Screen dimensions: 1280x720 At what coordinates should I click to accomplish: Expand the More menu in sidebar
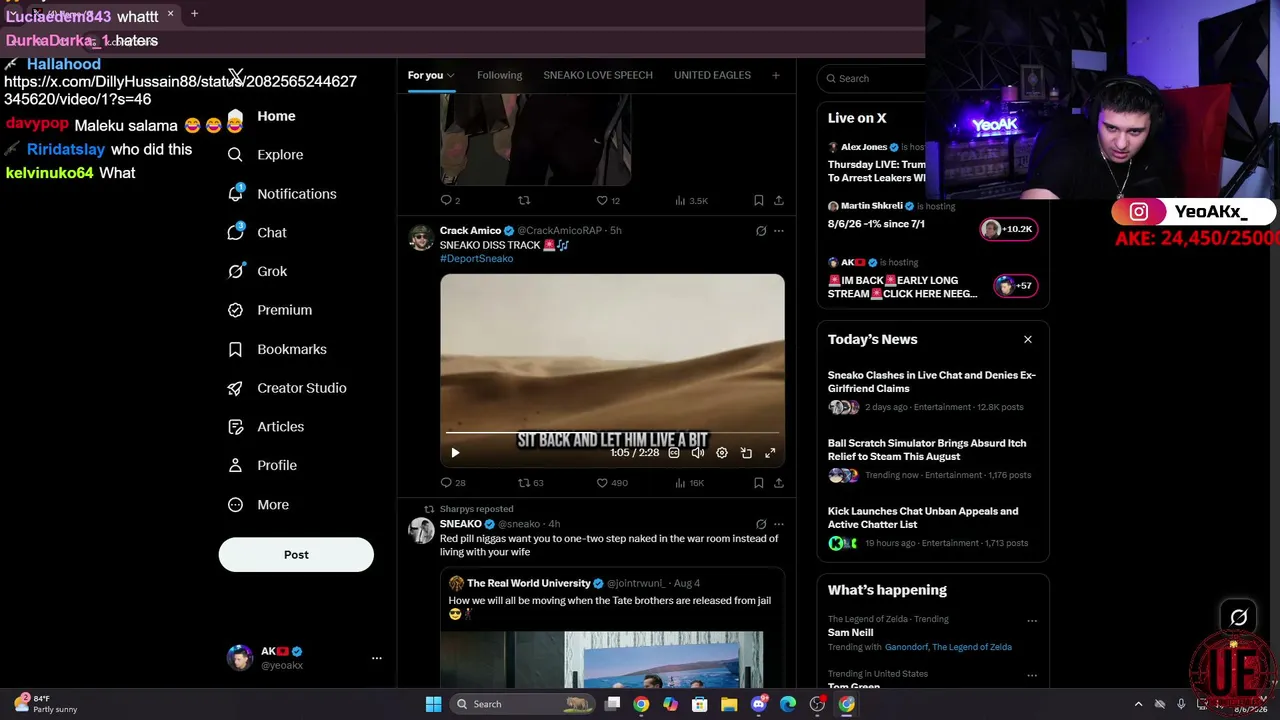[258, 505]
